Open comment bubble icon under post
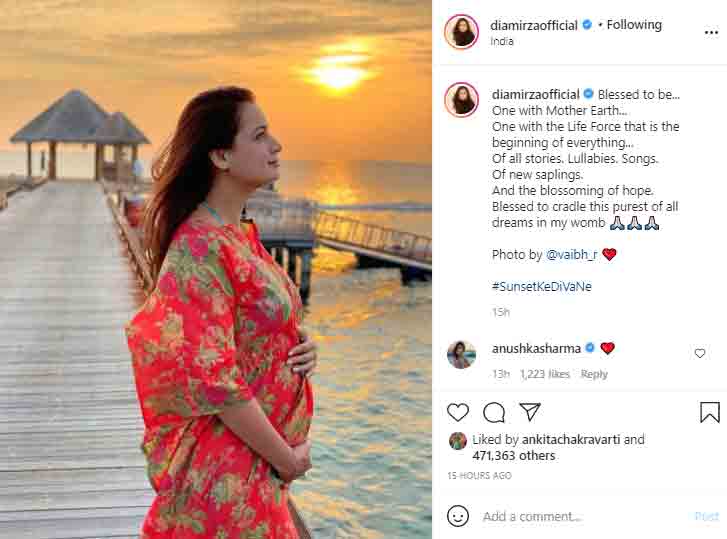 point(494,412)
